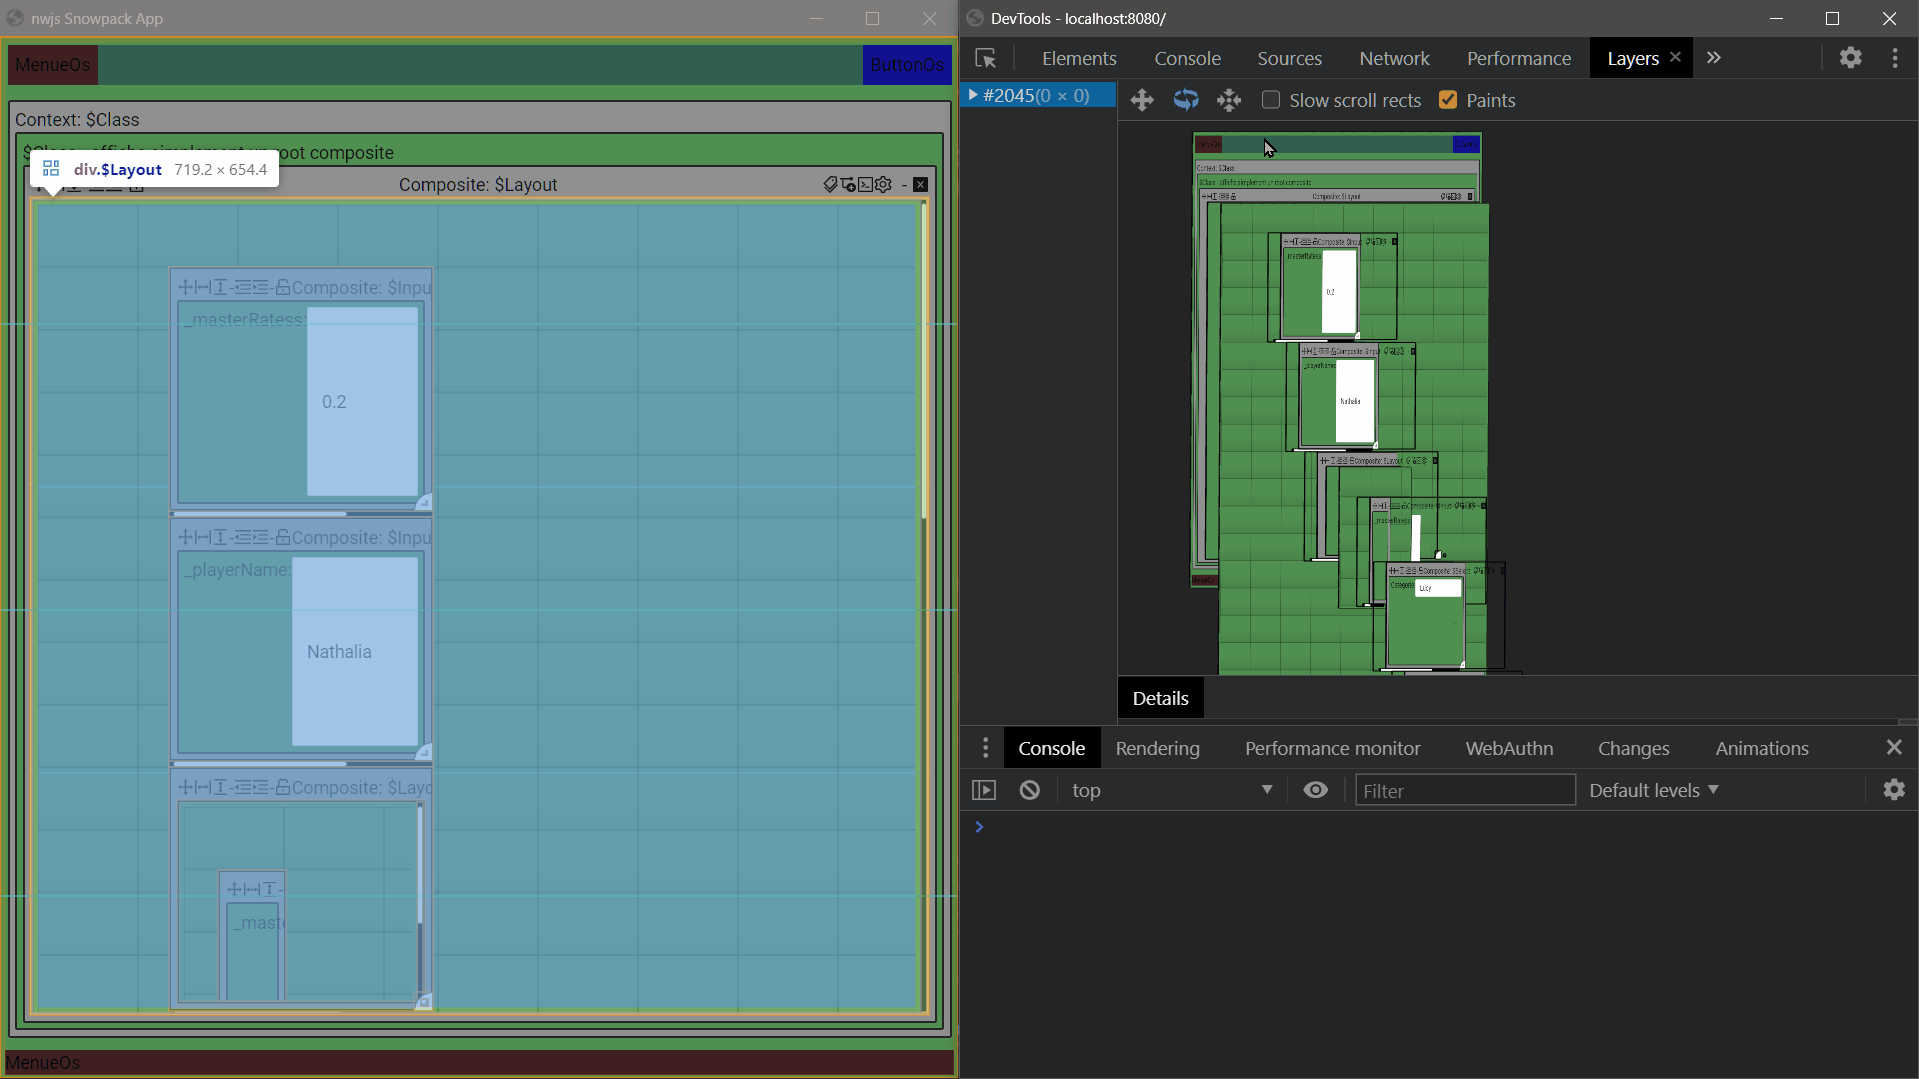Click indent icon on _masterRatess composite
Screen dimensions: 1919x1079
(x=261, y=287)
